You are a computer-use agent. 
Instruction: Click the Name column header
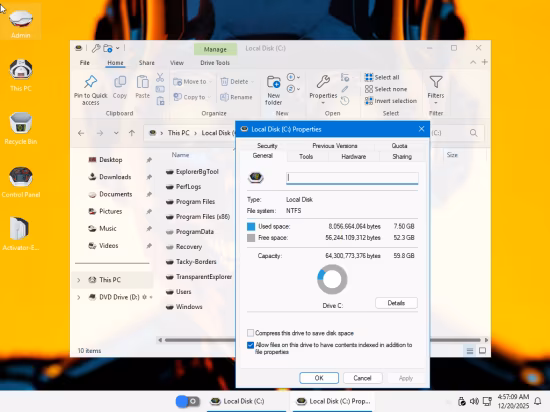tap(180, 155)
